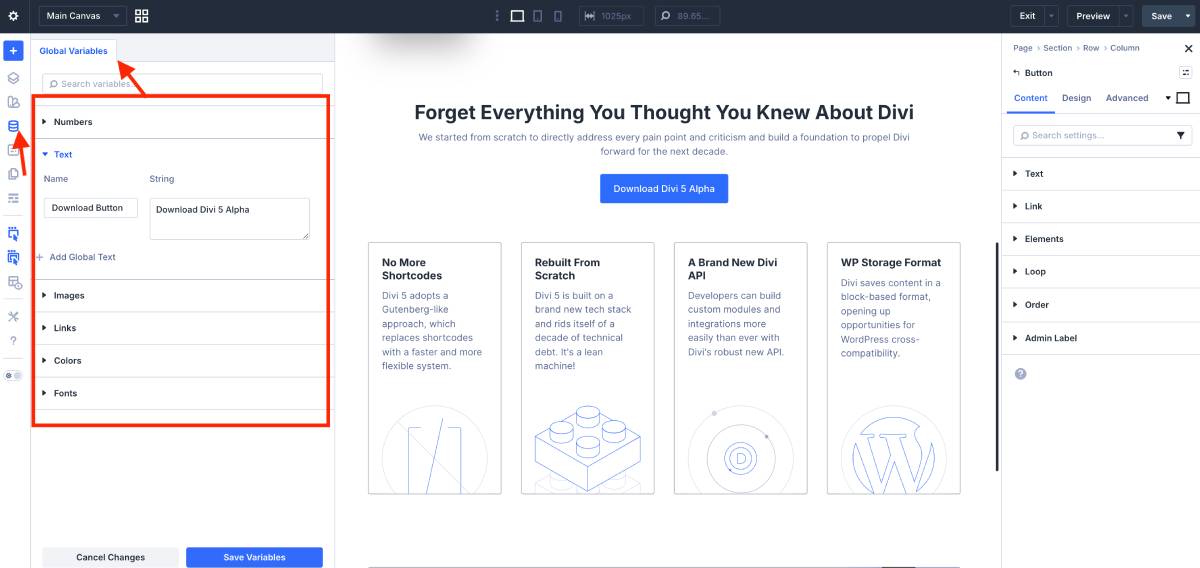Switch to the Advanced tab
Screen dimensions: 1200x568
1127,98
